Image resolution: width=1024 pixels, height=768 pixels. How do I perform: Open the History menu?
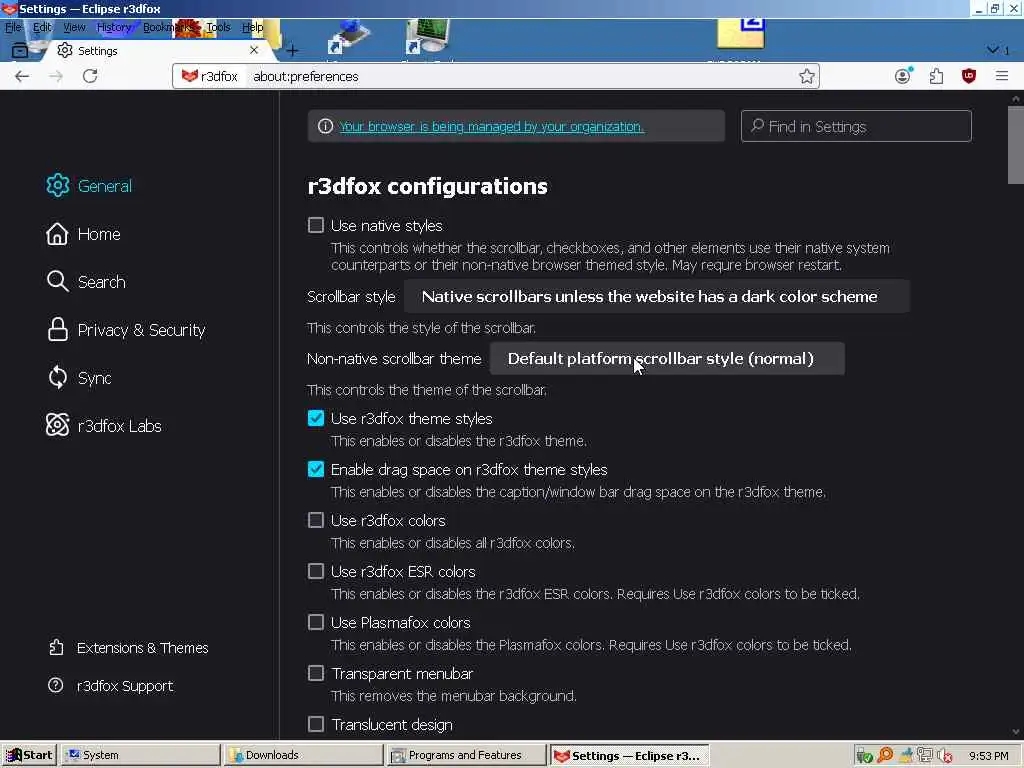(114, 27)
